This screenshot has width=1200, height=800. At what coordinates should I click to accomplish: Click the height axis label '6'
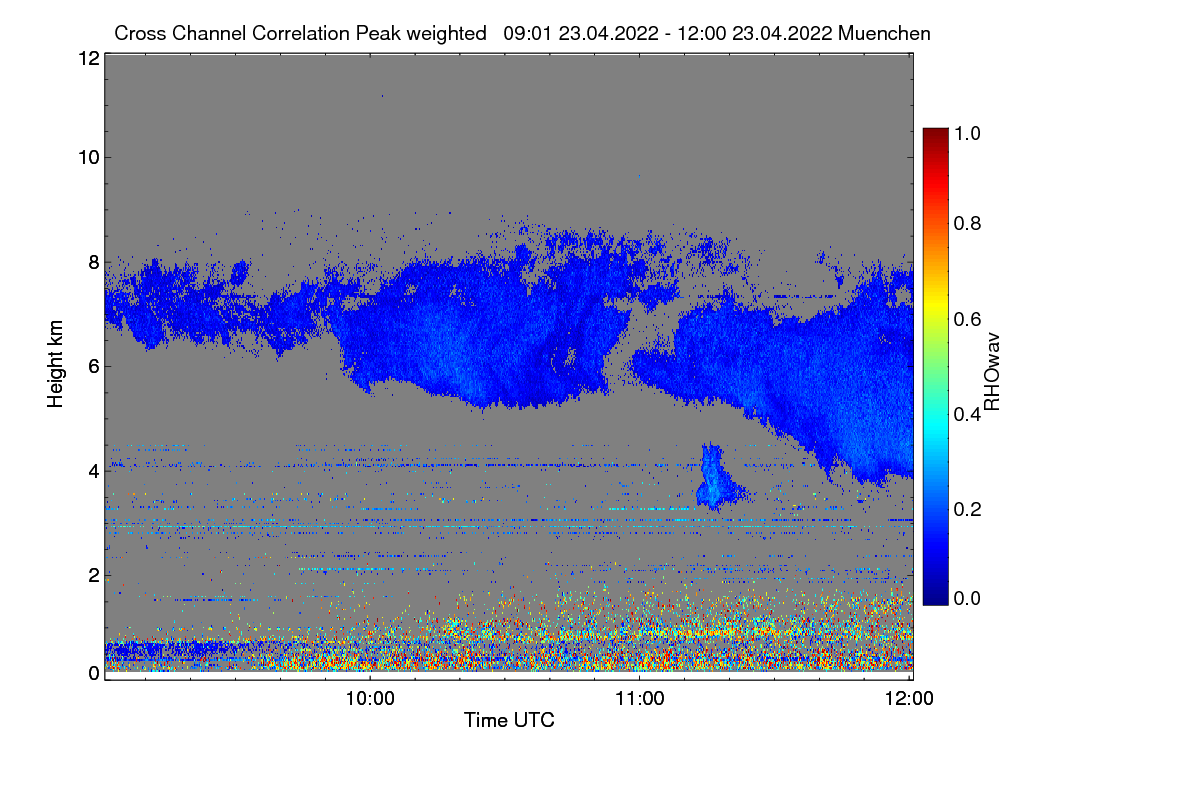point(94,366)
